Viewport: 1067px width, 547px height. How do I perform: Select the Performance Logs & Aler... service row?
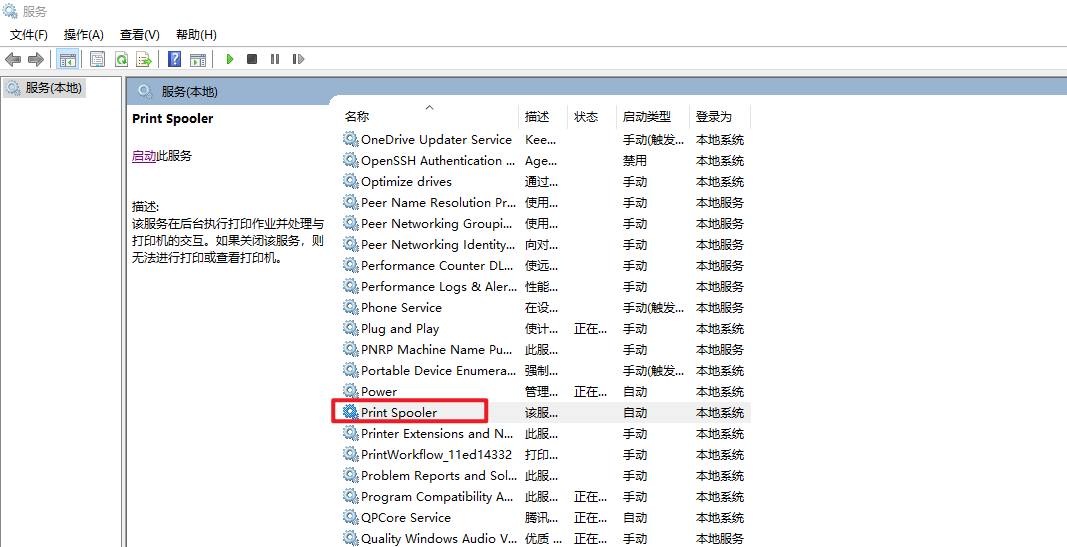coord(545,286)
